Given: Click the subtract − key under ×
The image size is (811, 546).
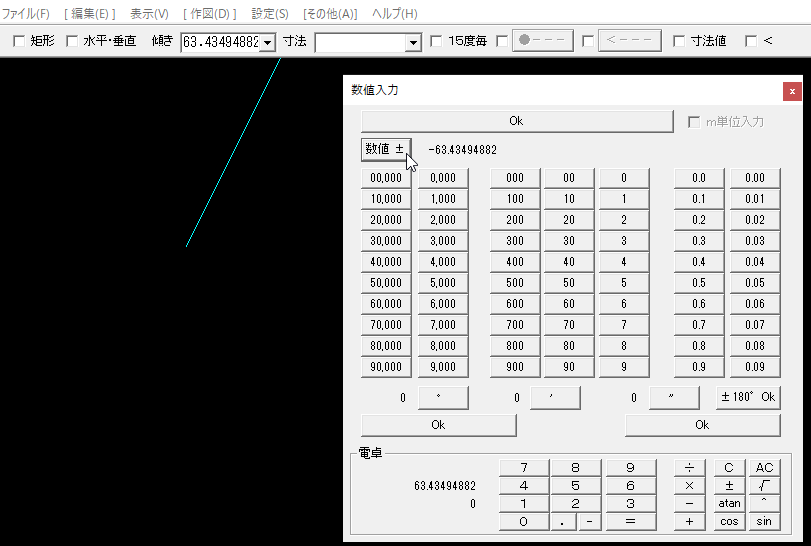Looking at the screenshot, I should 689,504.
